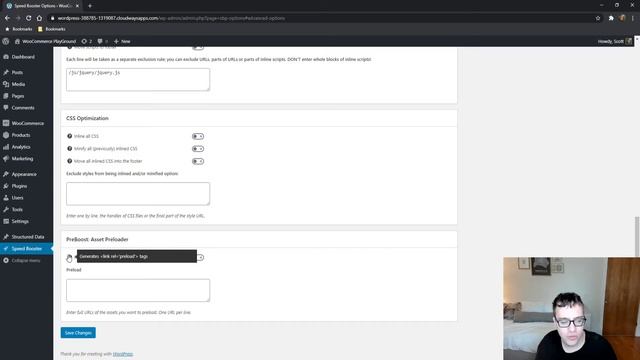Click the PreBoost help icon under cursor
The image size is (640, 360).
point(69,258)
